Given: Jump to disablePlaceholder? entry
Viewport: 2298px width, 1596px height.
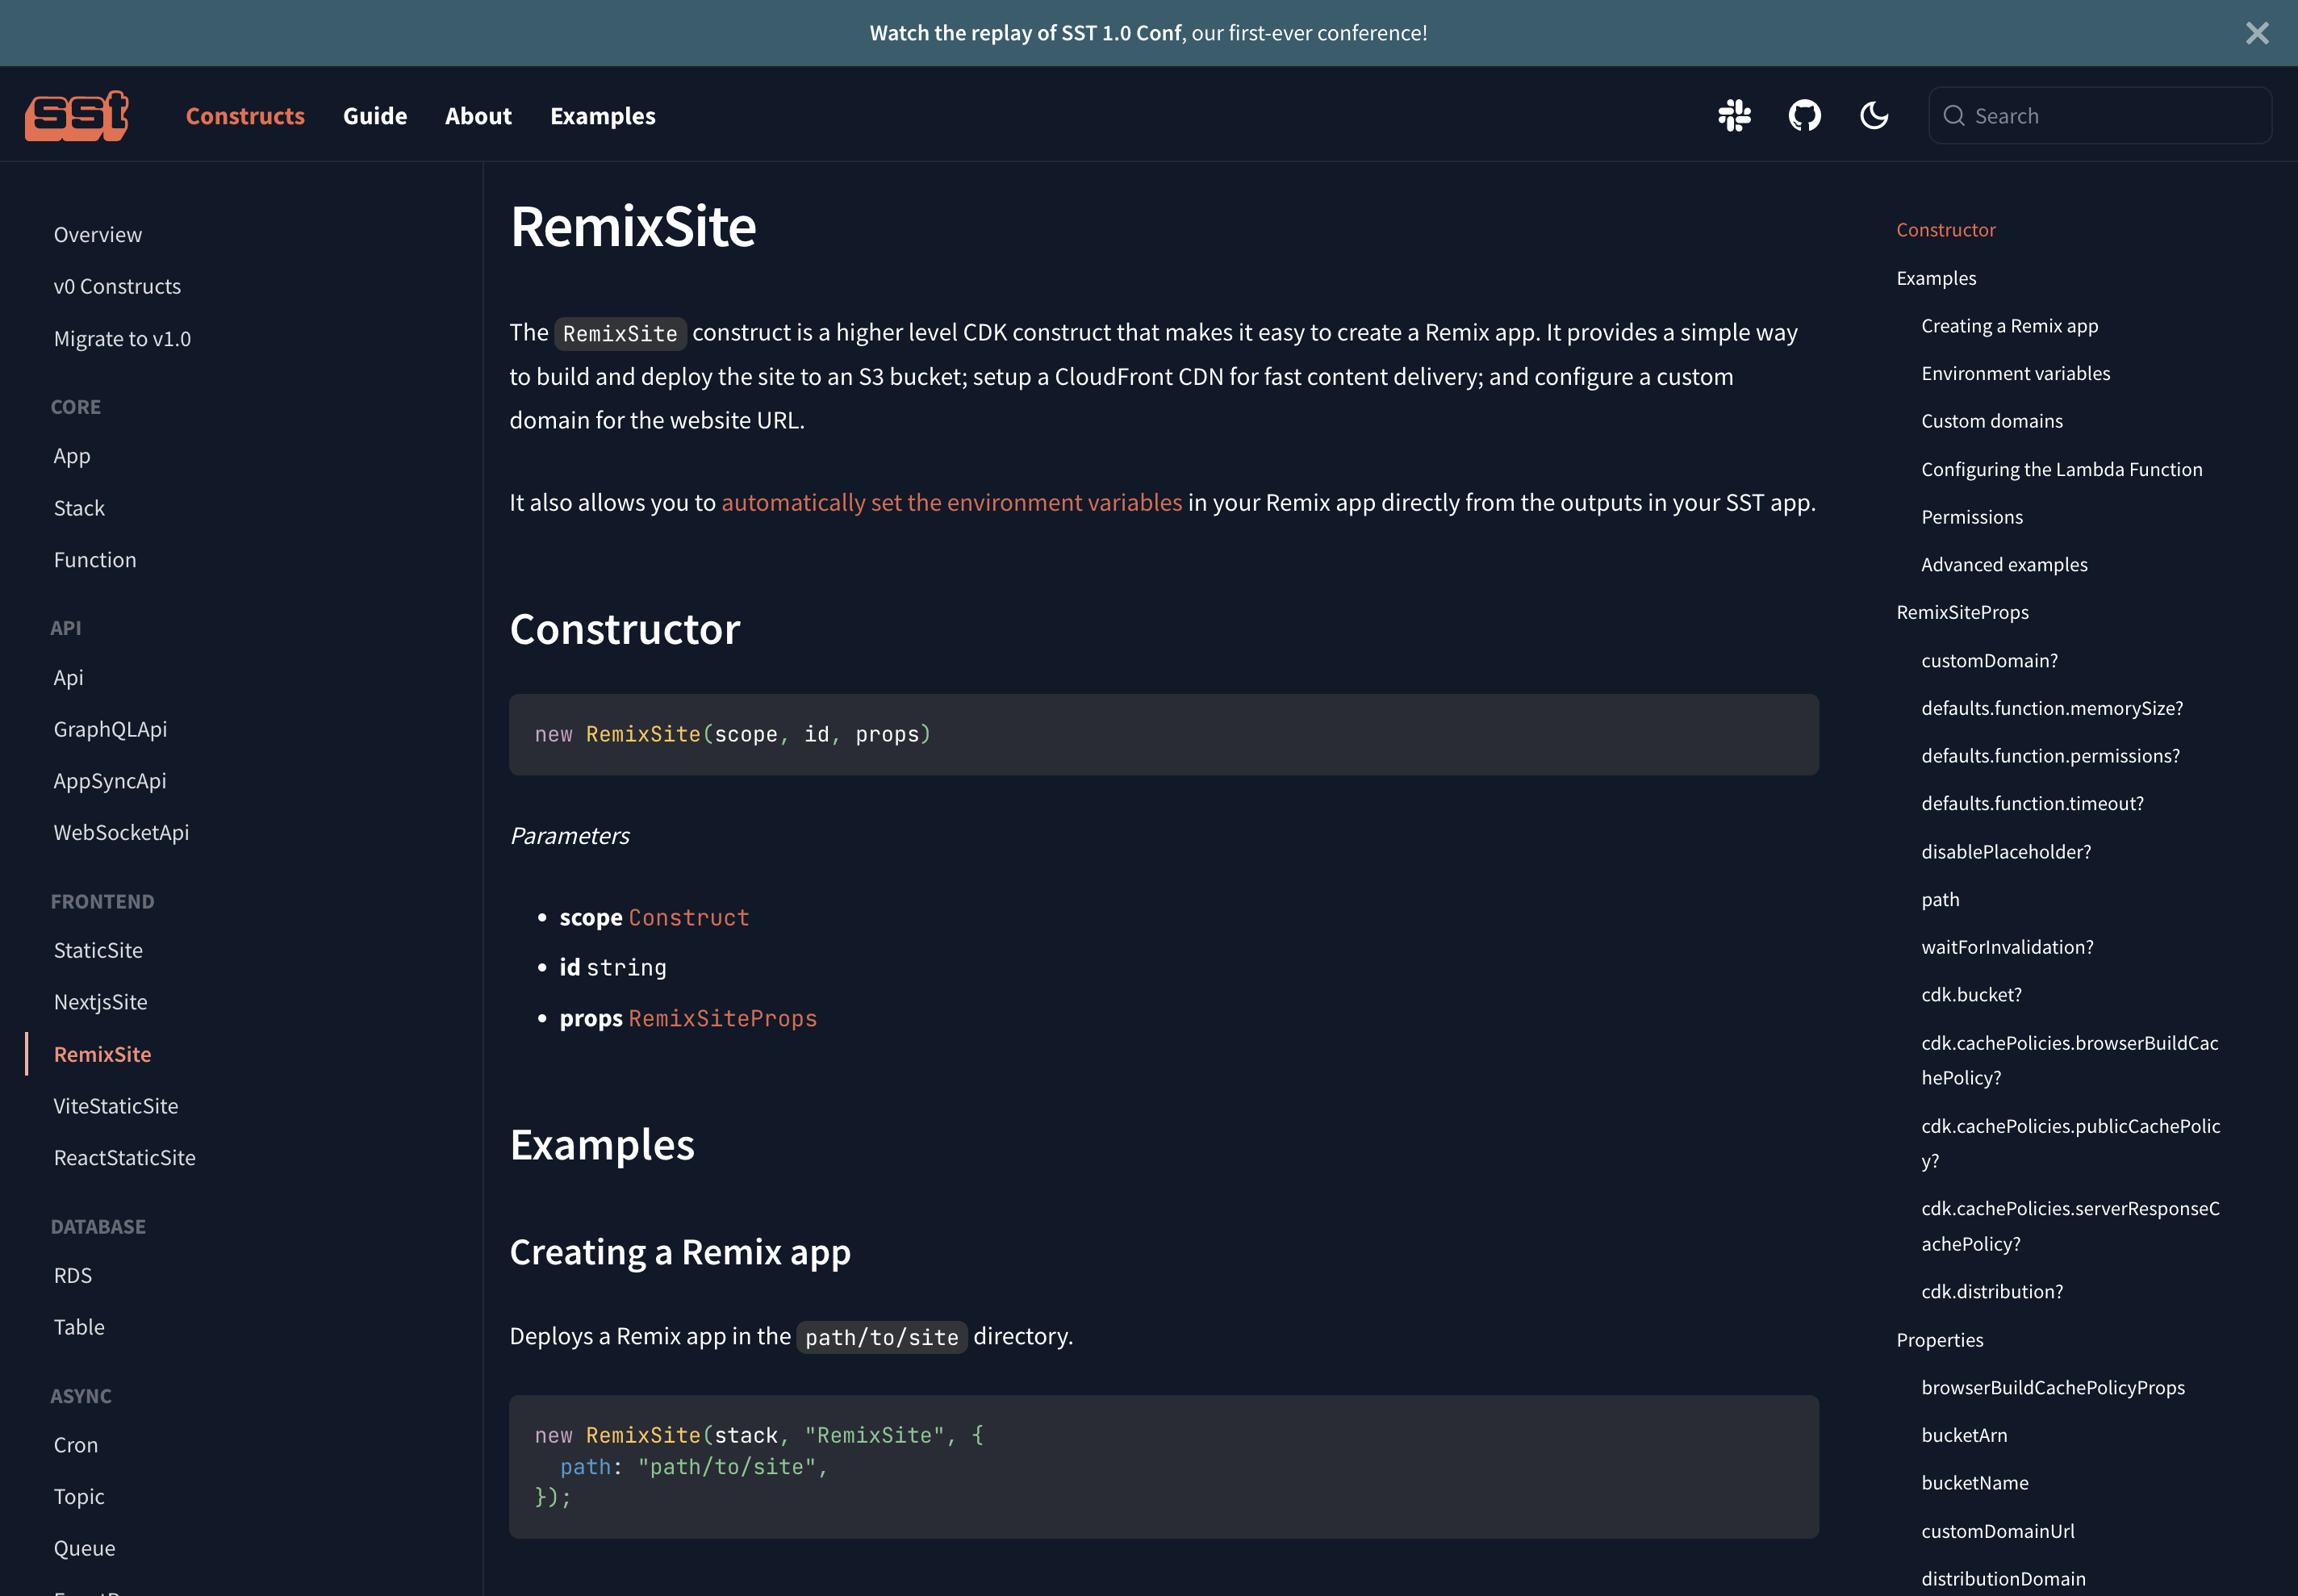Looking at the screenshot, I should click(x=2006, y=852).
